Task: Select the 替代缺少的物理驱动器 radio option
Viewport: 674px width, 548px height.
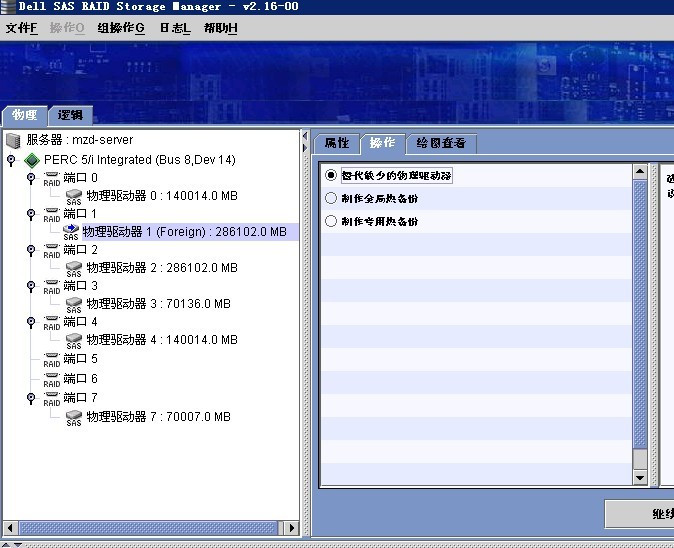Action: [x=331, y=175]
